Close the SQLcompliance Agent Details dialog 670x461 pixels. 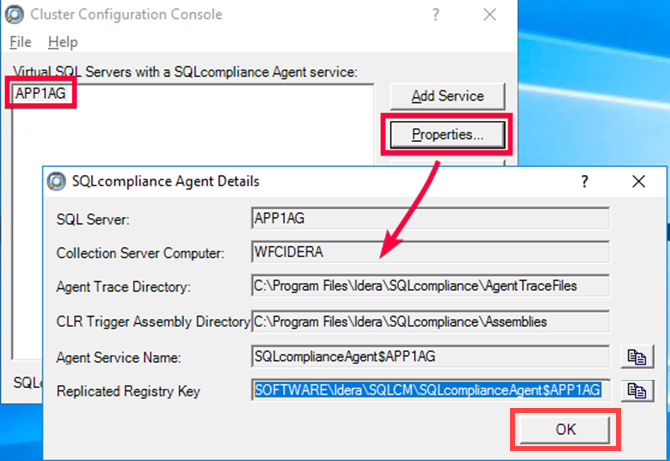click(x=639, y=181)
